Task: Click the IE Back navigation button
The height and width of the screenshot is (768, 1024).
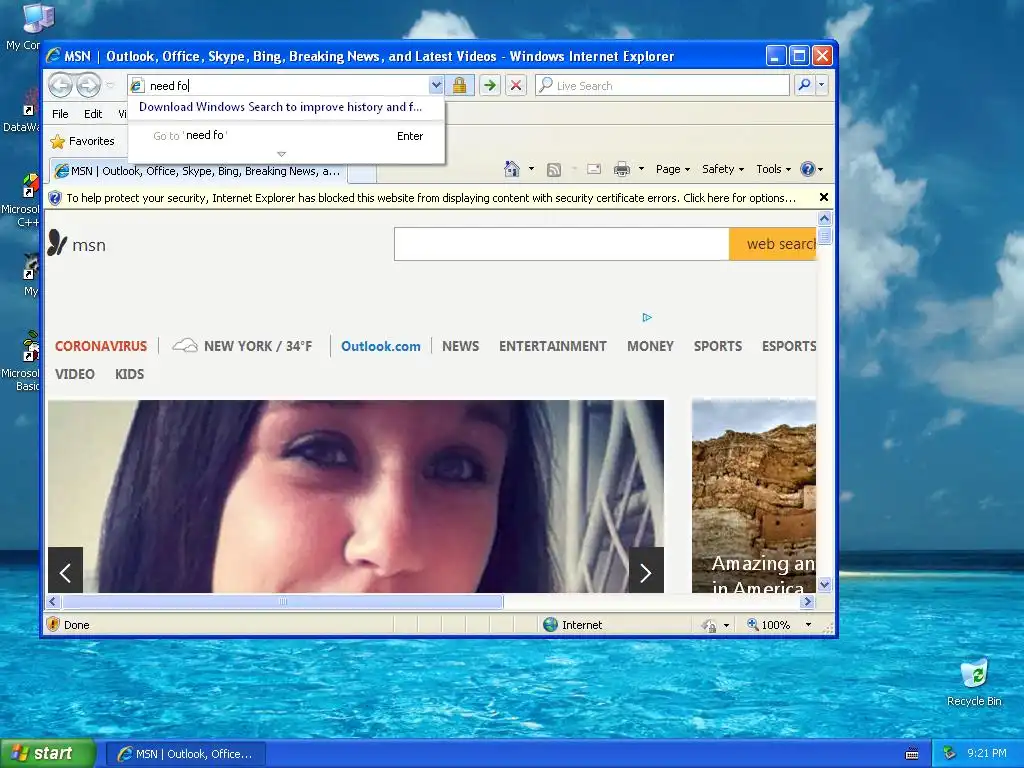Action: 60,85
